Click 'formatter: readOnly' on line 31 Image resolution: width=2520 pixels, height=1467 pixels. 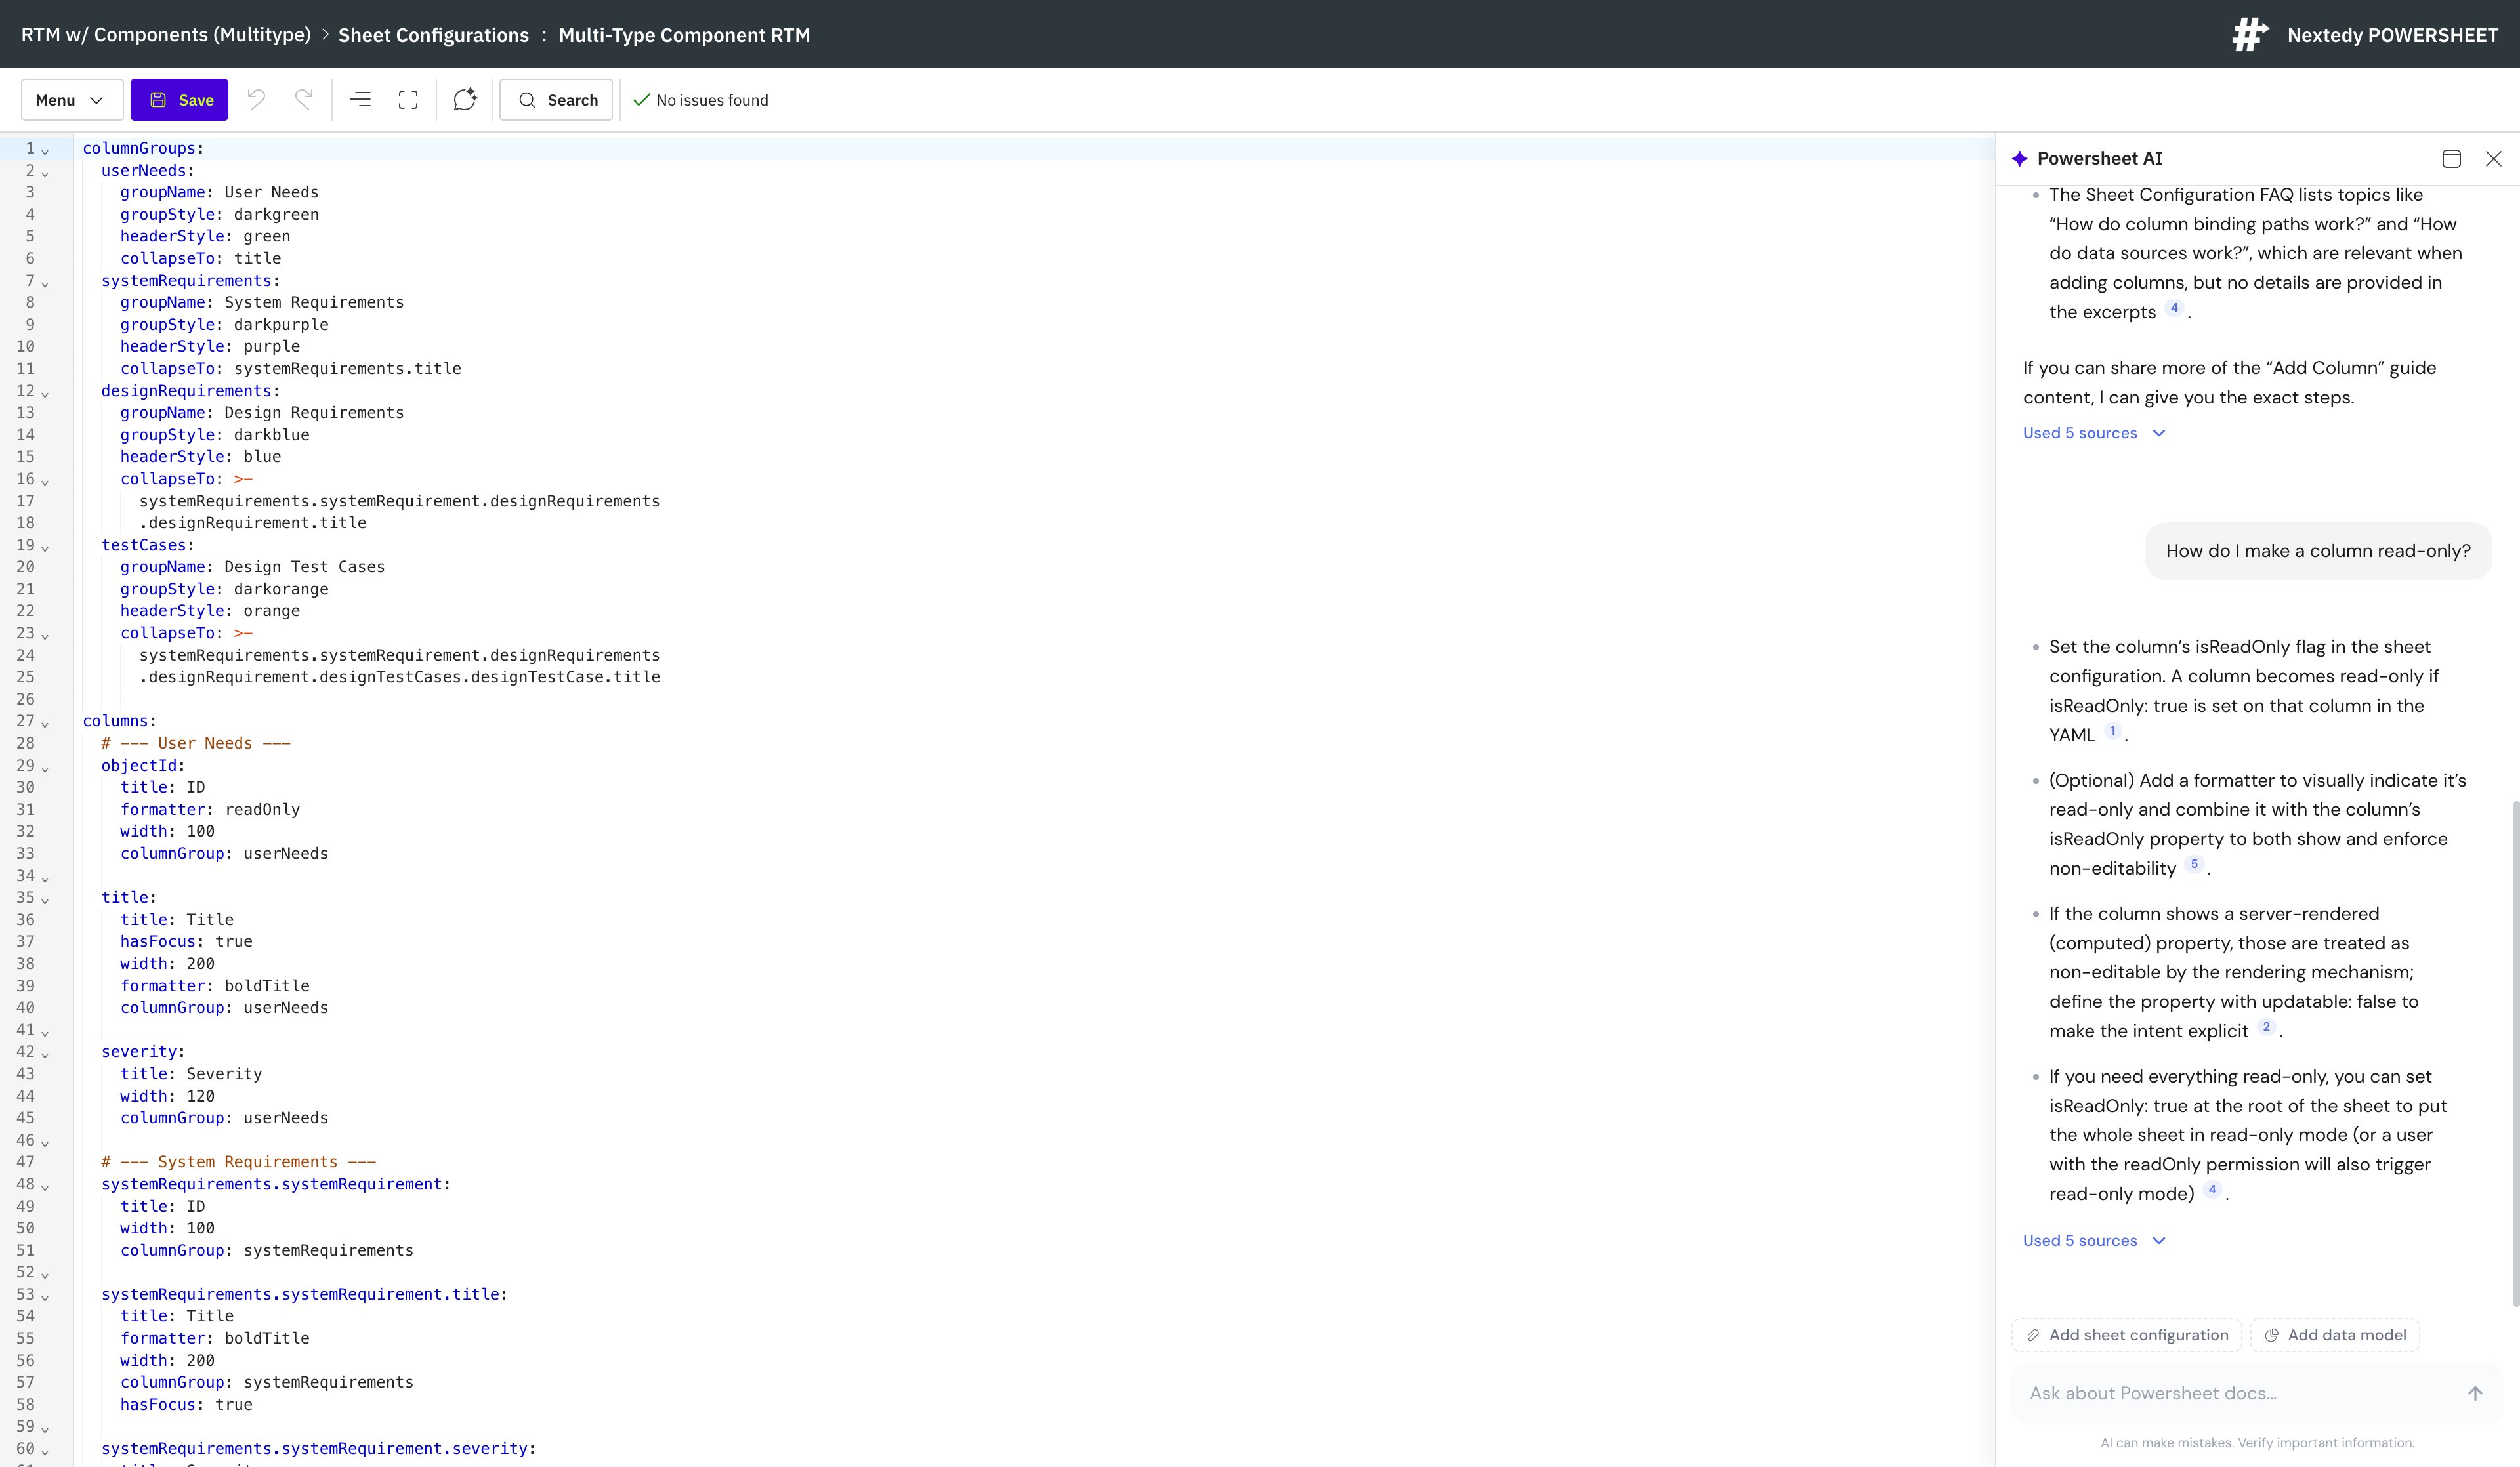[x=210, y=809]
